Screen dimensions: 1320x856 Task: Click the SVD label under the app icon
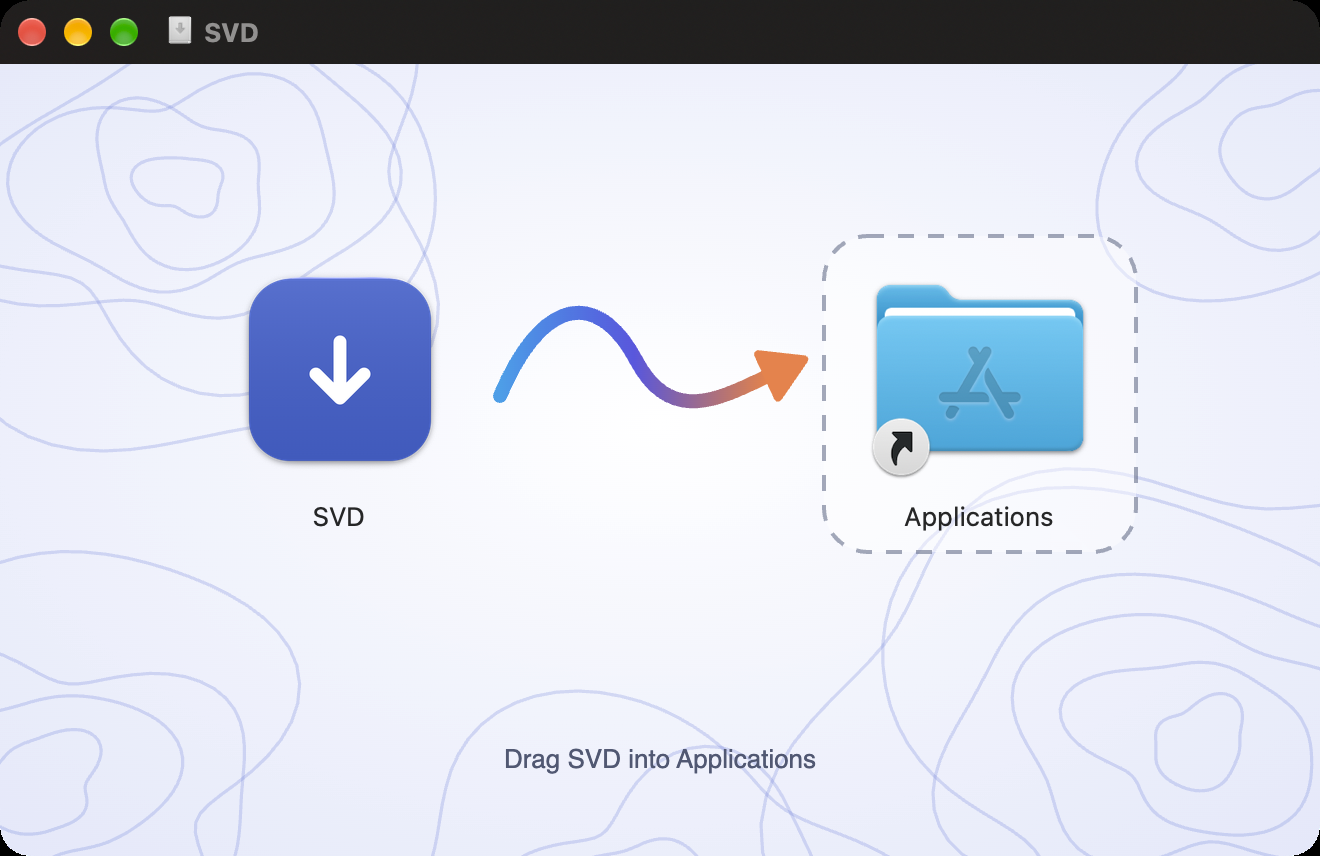(339, 517)
